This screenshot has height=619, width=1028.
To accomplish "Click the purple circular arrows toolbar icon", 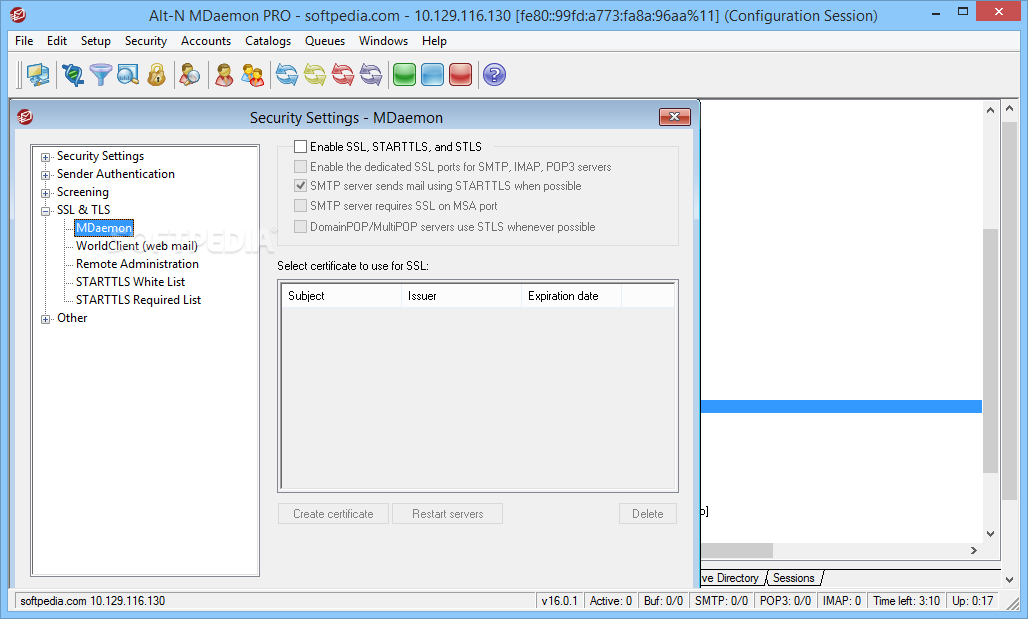I will point(371,75).
